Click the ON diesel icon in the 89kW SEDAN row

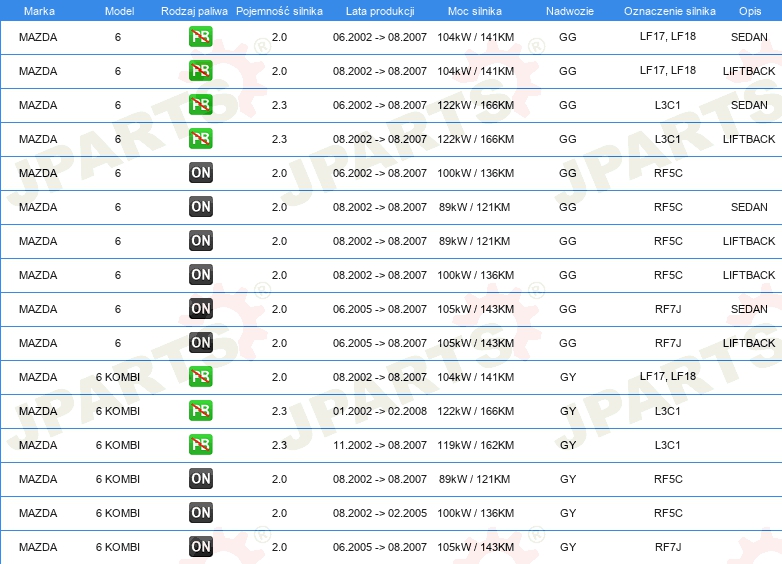pyautogui.click(x=200, y=207)
